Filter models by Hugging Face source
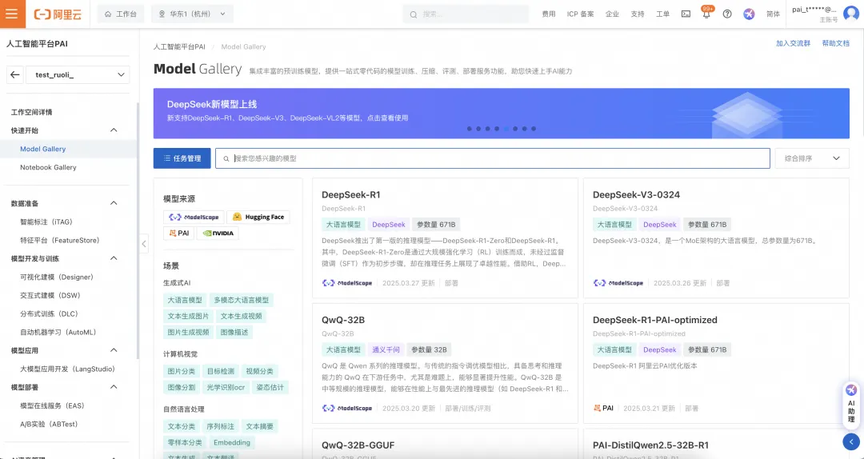 (258, 217)
